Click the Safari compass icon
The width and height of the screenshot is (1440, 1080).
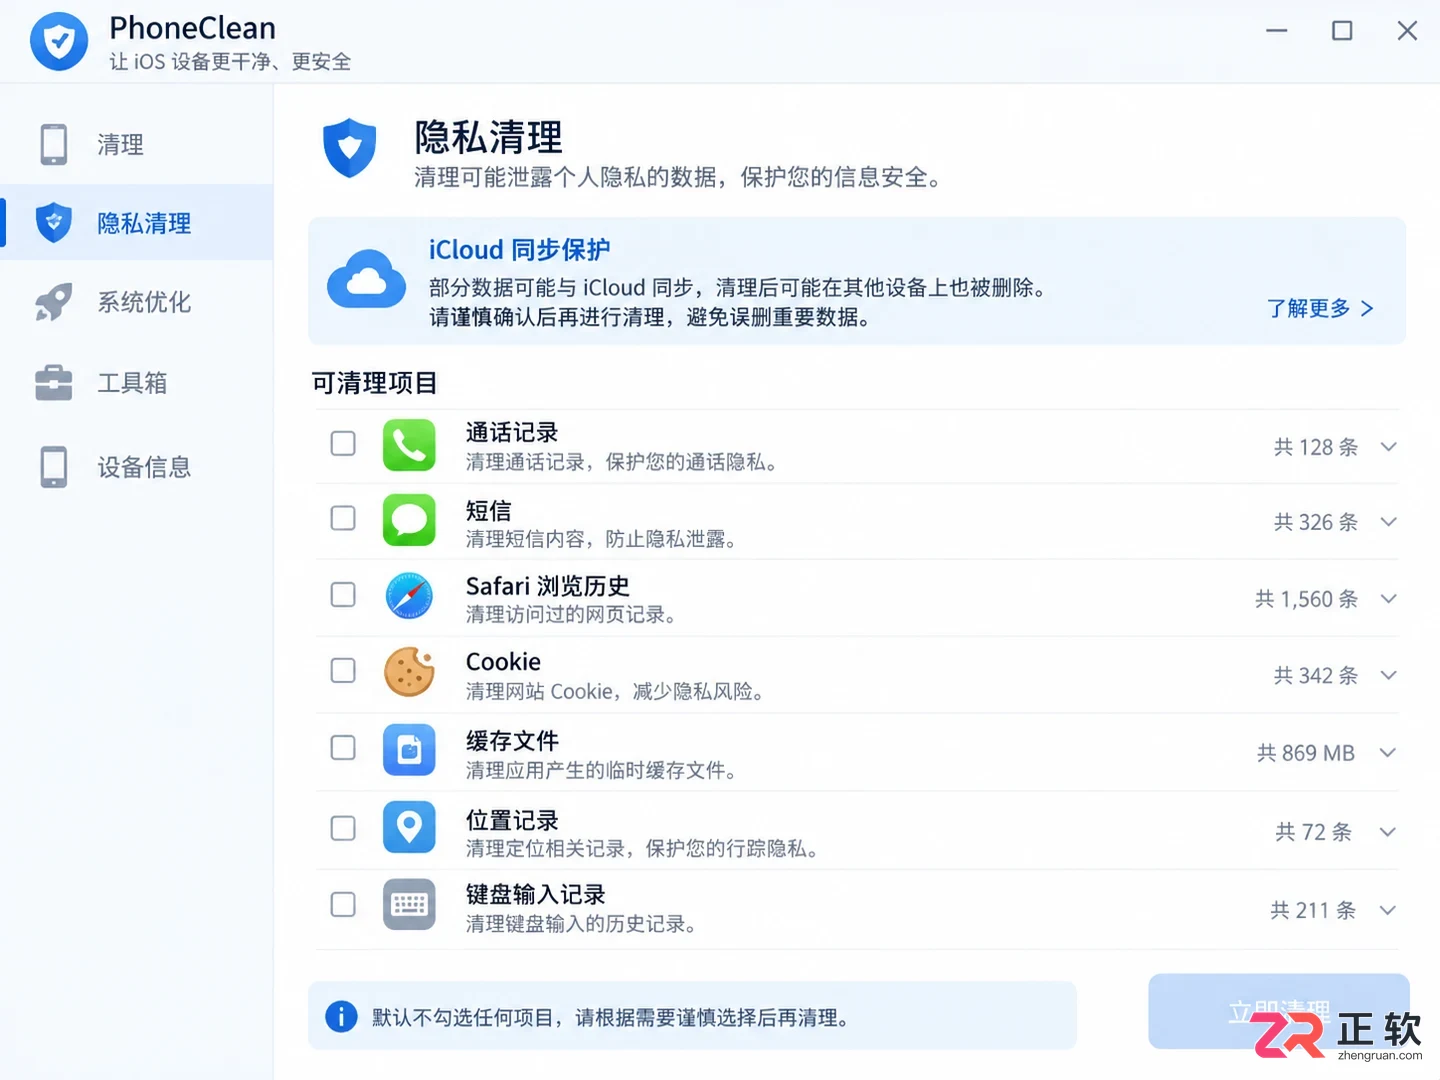pos(409,597)
